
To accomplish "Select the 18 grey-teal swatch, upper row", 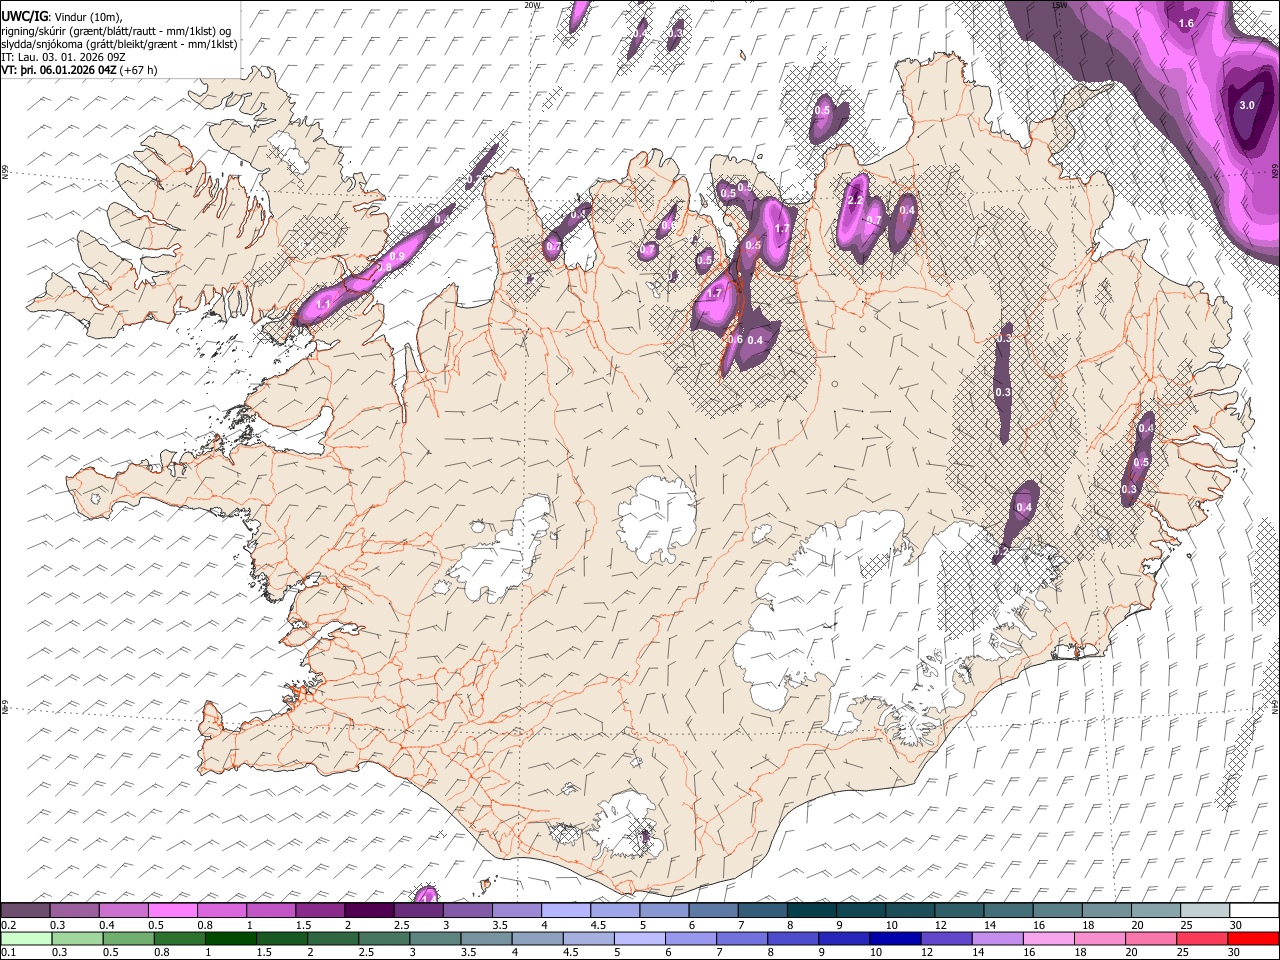I will (1106, 911).
